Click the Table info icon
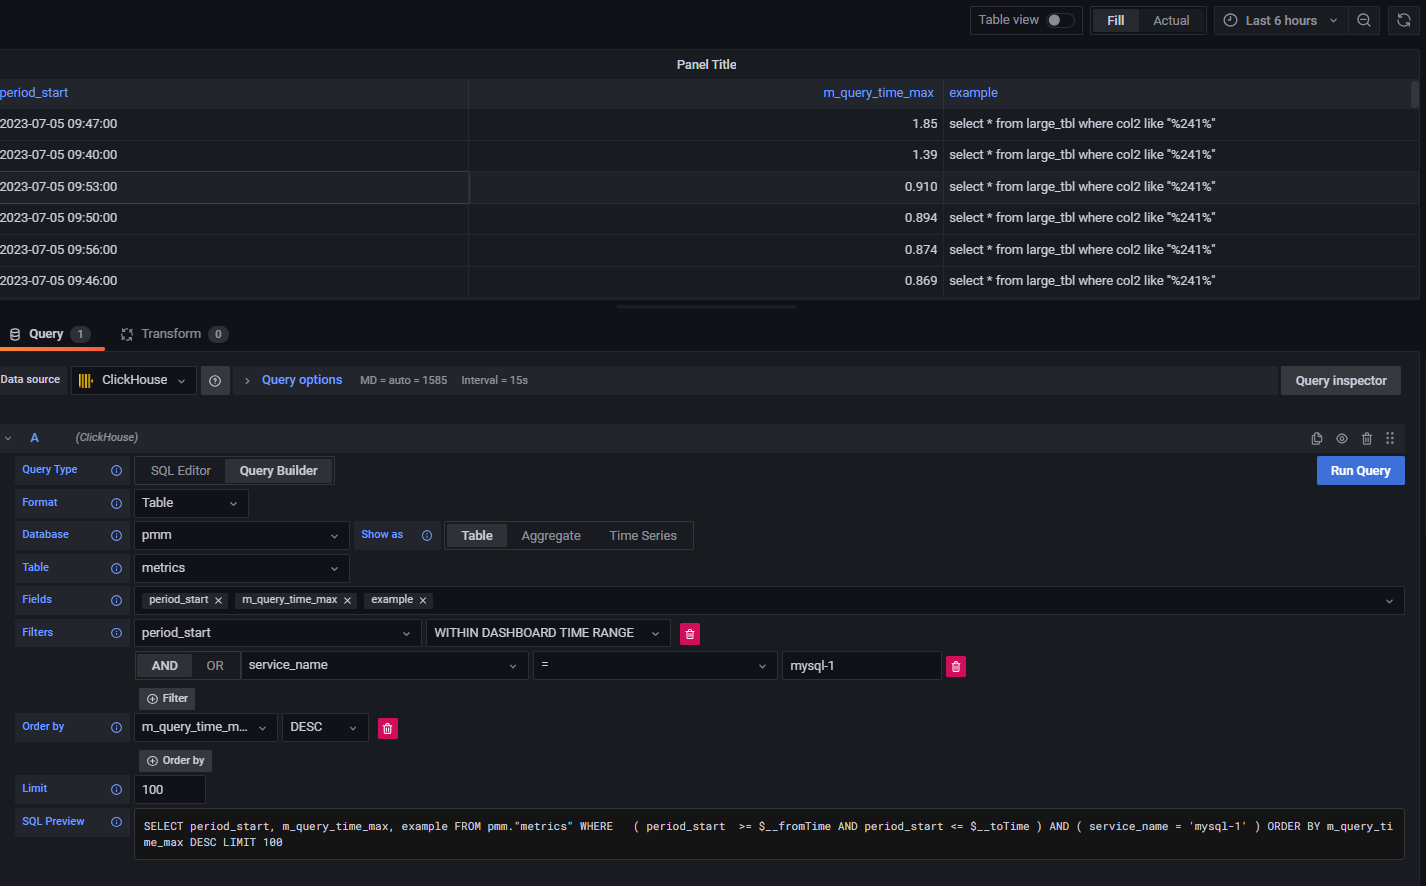This screenshot has width=1426, height=886. 116,568
